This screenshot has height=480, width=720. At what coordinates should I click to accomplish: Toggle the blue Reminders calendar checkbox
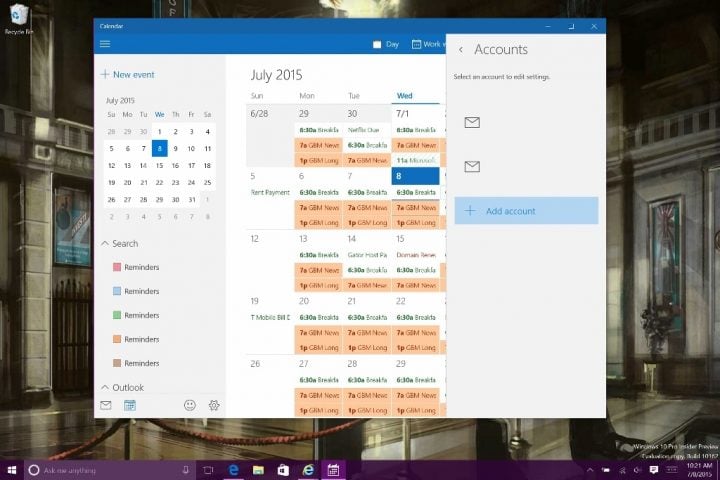(117, 291)
